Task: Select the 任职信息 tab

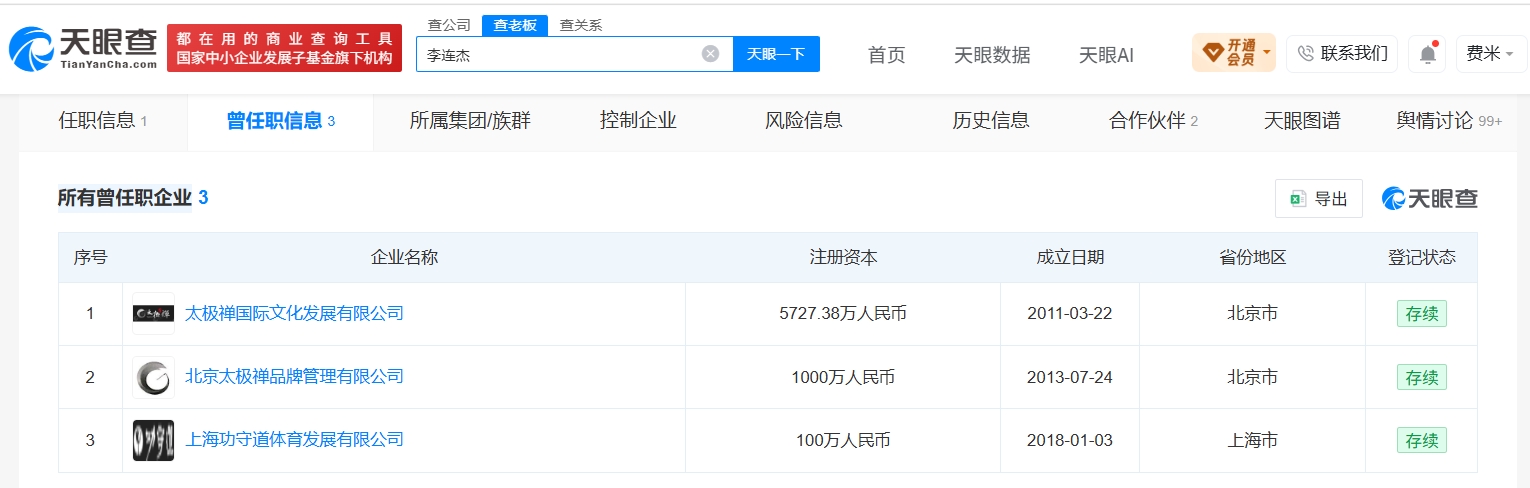Action: coord(103,121)
